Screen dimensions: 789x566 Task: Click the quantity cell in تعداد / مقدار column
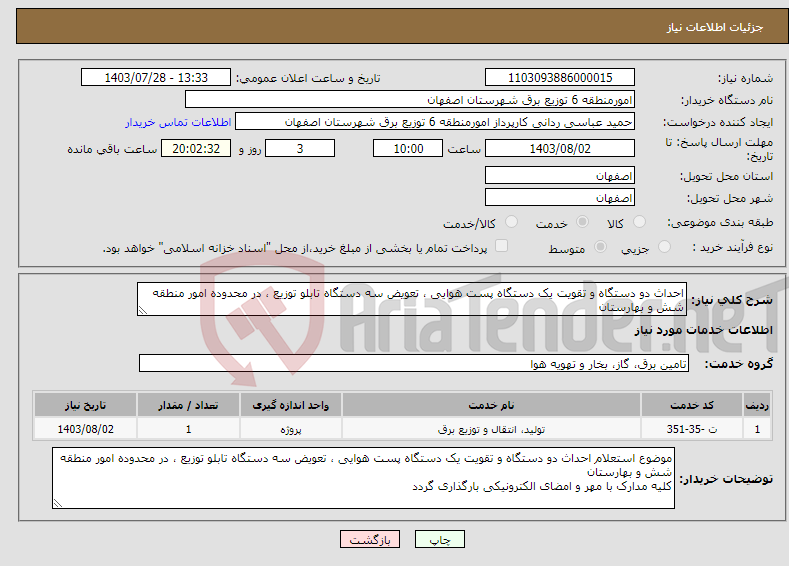(x=188, y=429)
